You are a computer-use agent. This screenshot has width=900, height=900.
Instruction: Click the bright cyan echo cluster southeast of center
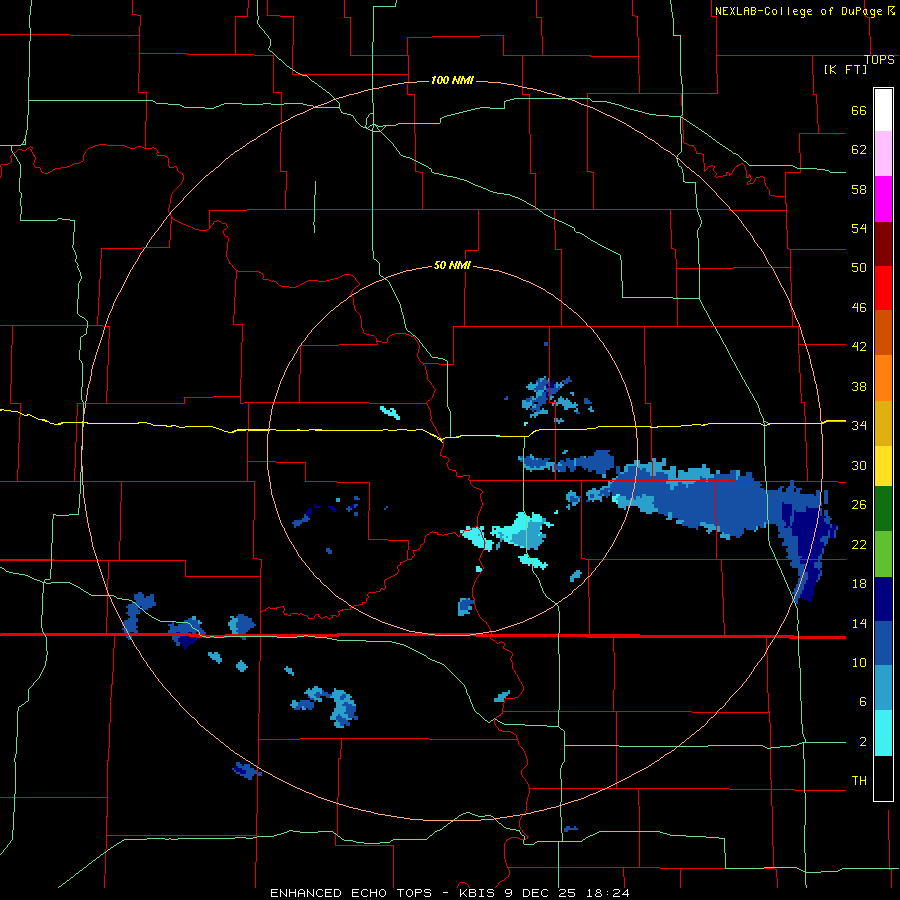(x=519, y=531)
